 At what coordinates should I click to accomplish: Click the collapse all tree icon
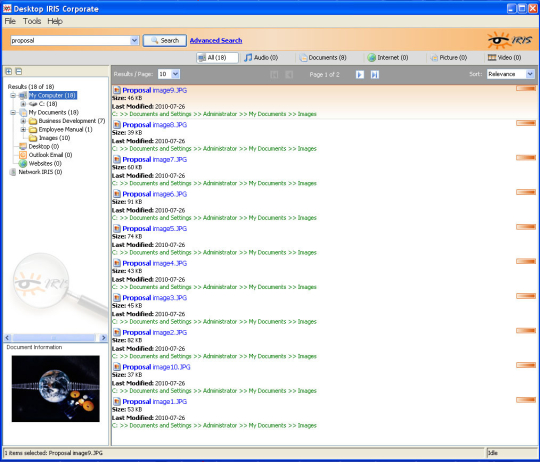(x=19, y=72)
